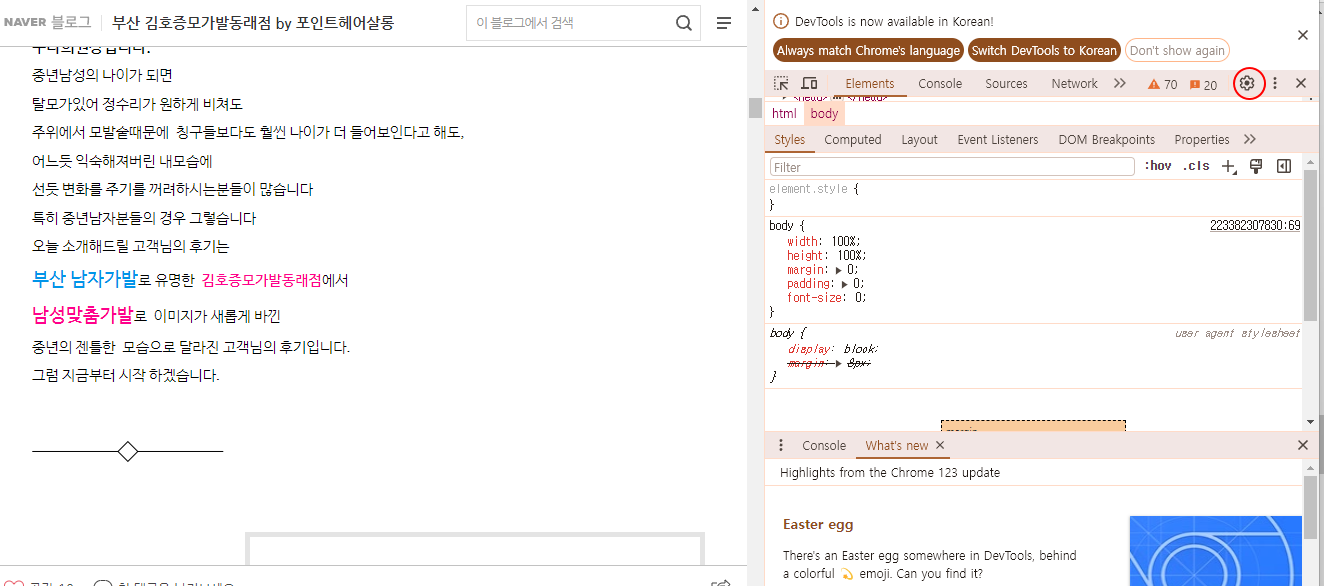Click the display: block declaration
The width and height of the screenshot is (1324, 586).
click(x=833, y=349)
